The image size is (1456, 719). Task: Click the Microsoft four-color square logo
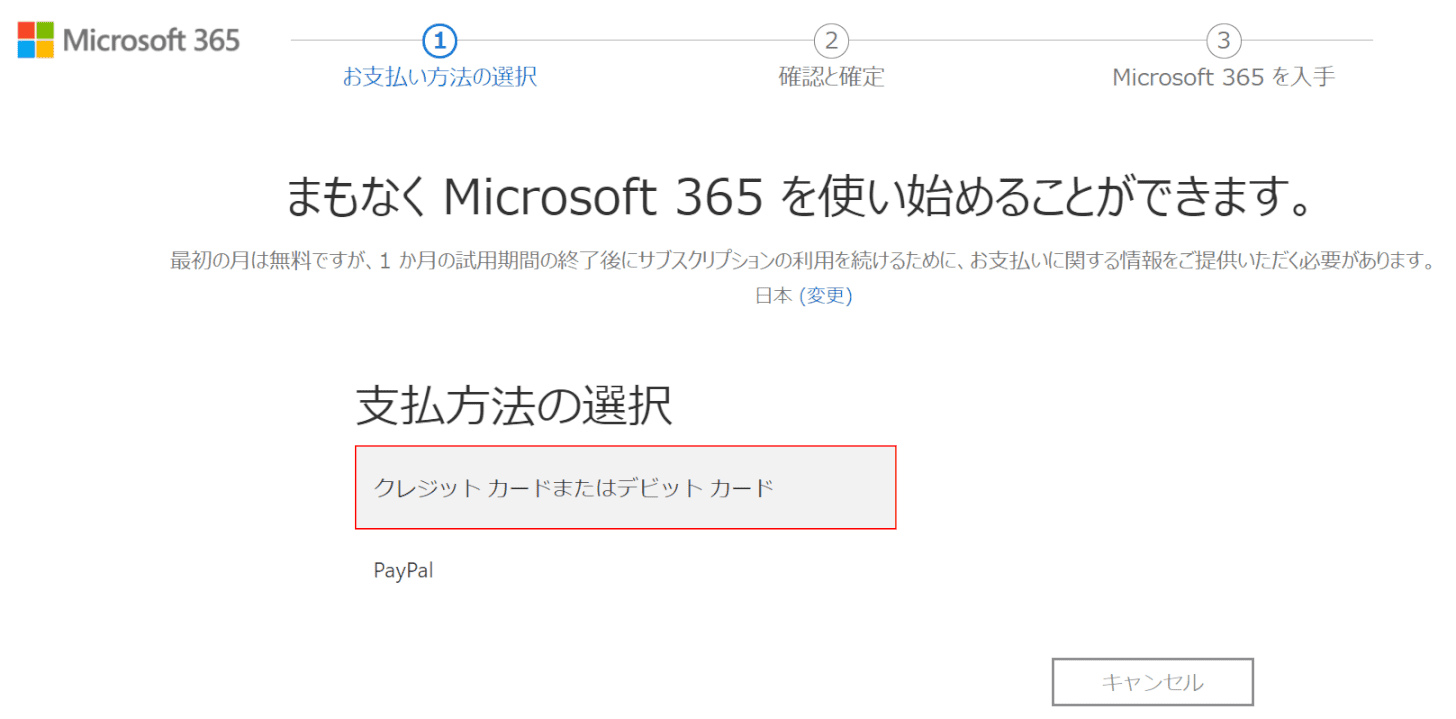[x=36, y=40]
